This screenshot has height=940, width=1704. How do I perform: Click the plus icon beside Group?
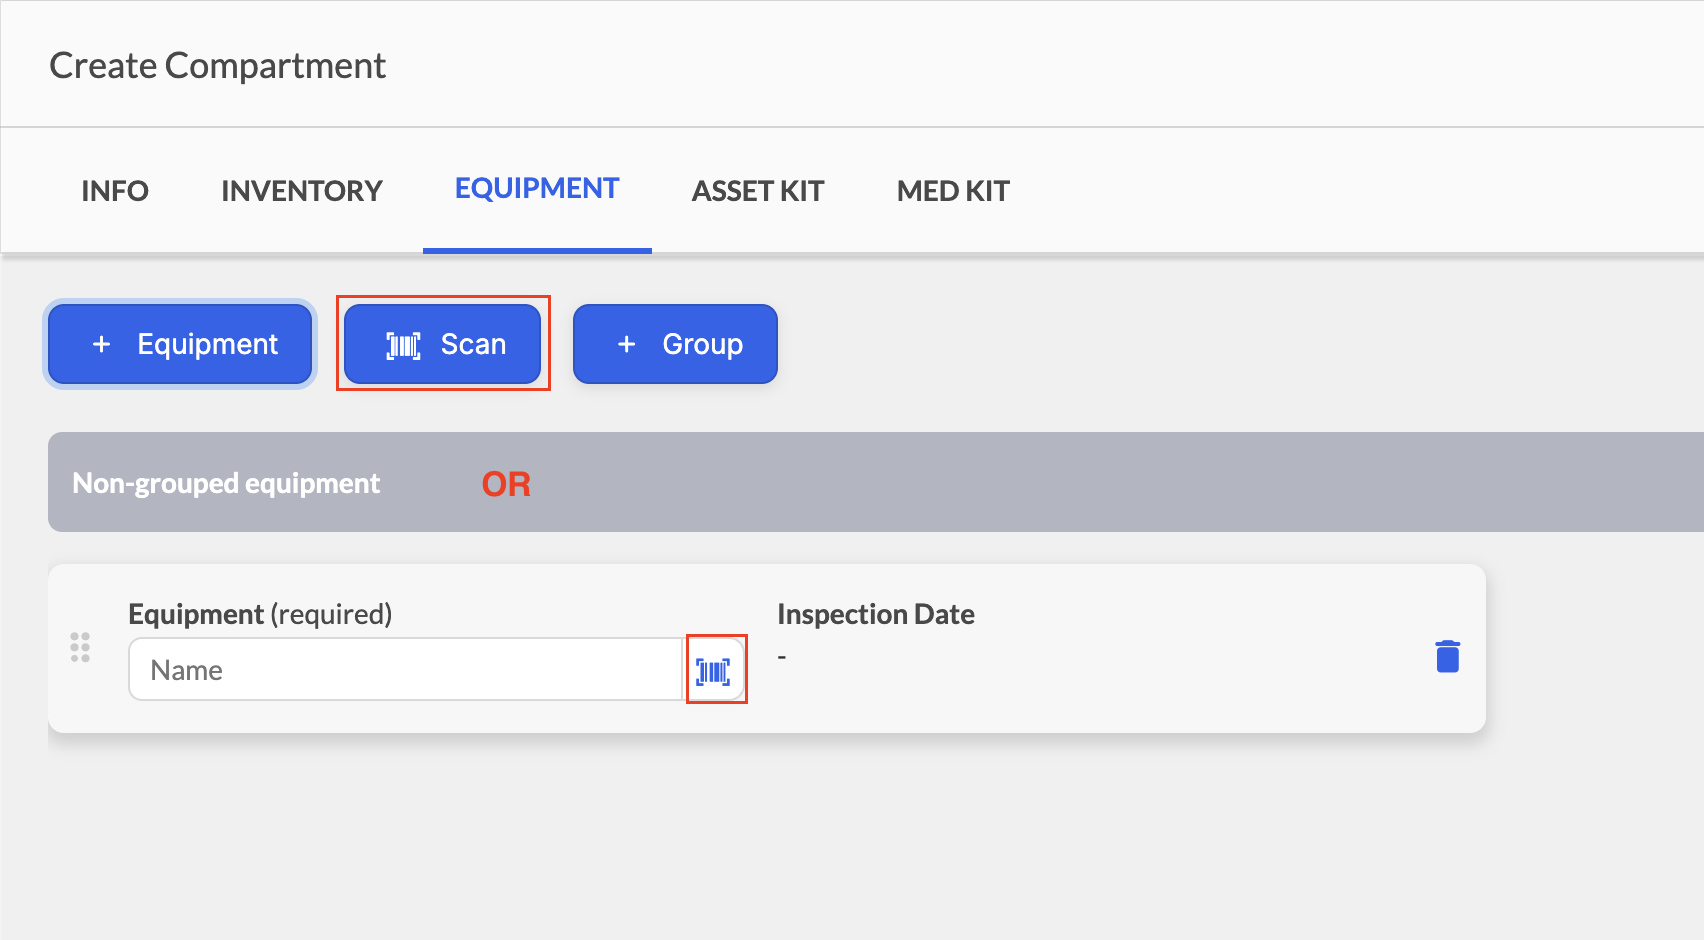626,344
